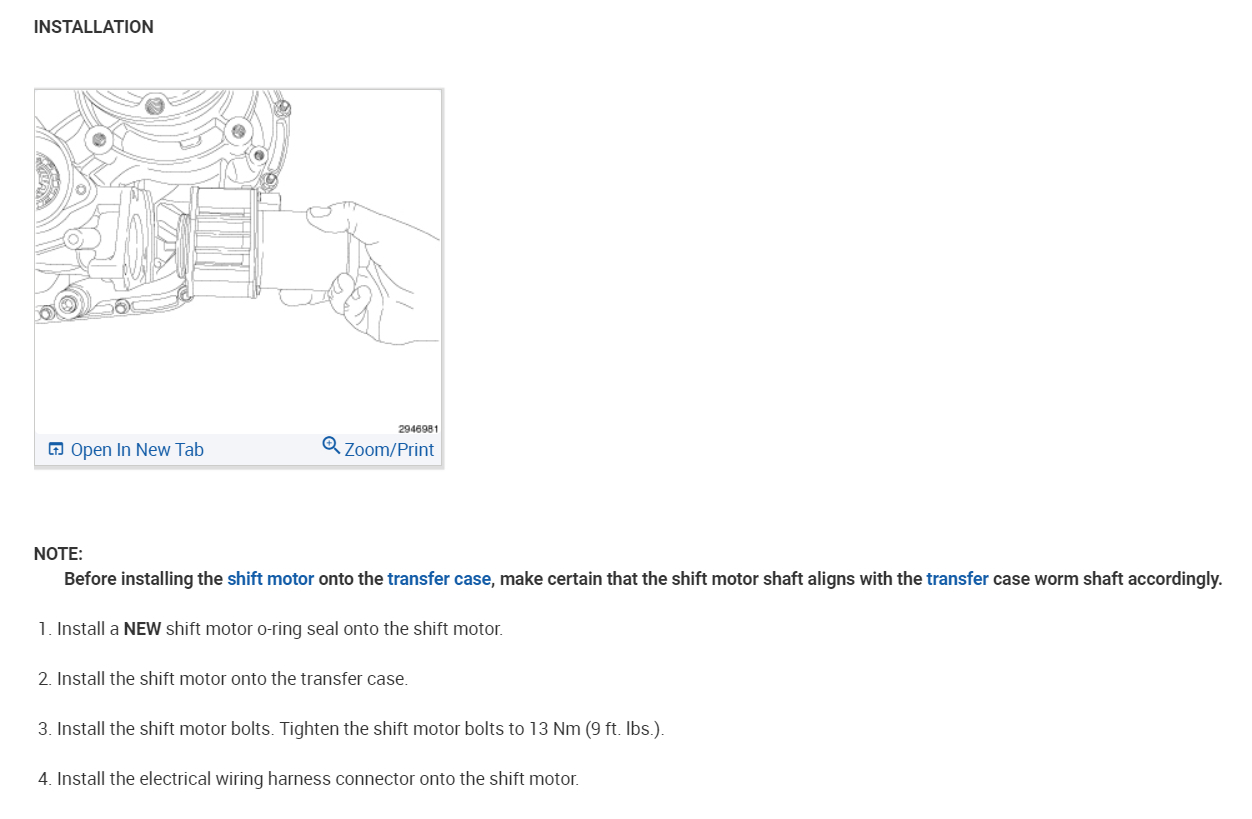Click the Zoom/Print magnifier icon
1252x819 pixels.
331,444
